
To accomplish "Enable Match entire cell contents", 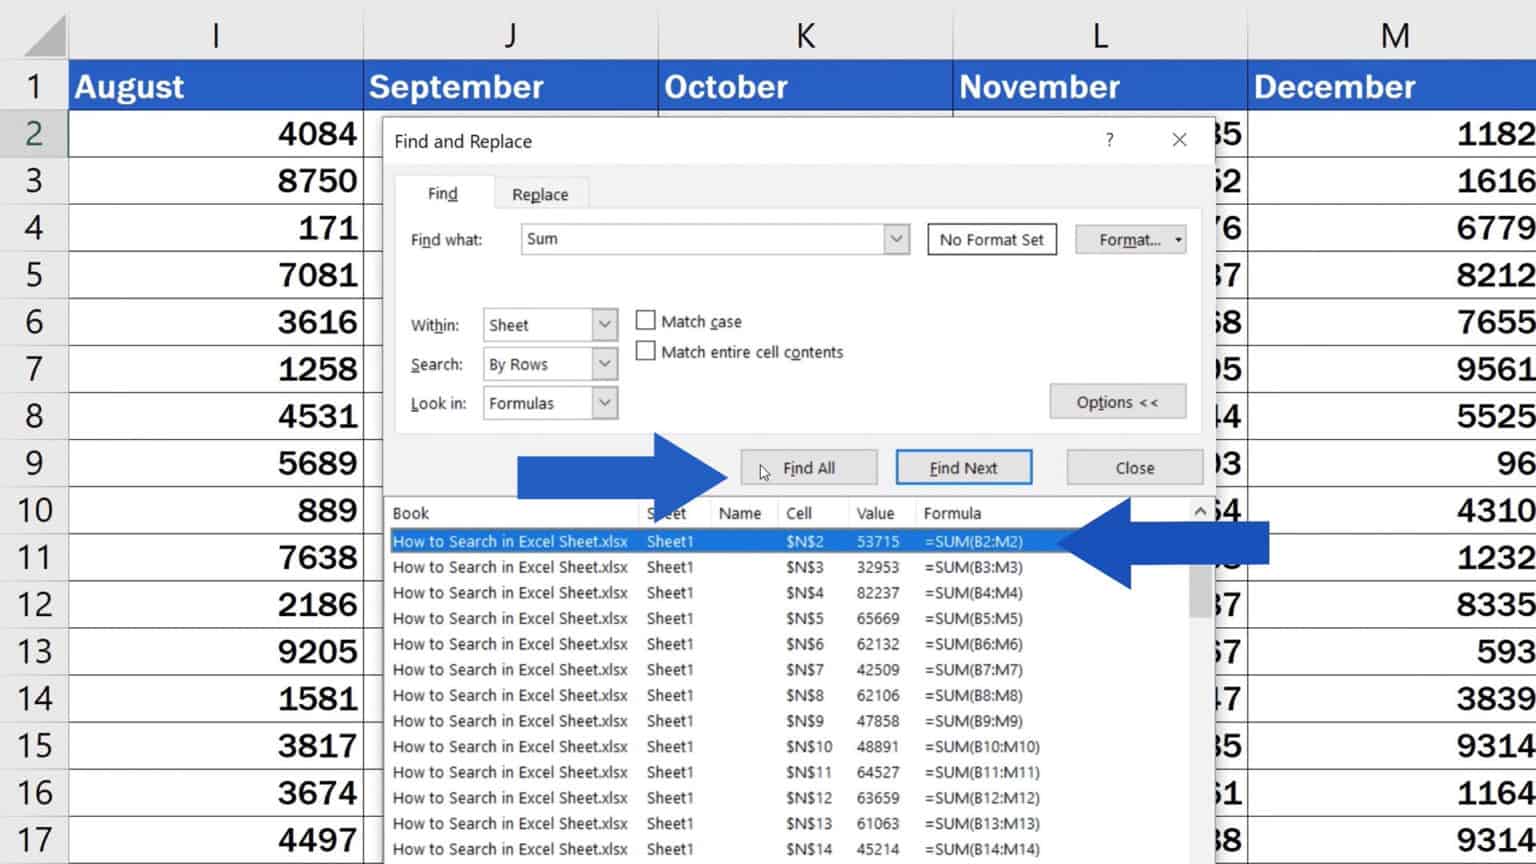I will [x=646, y=351].
